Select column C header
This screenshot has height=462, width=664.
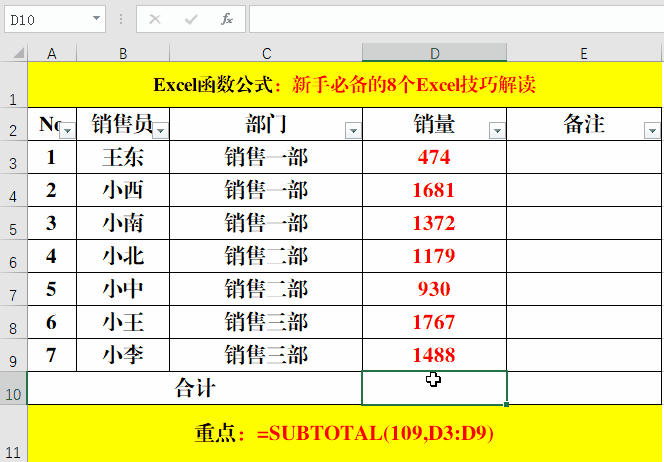(x=266, y=53)
